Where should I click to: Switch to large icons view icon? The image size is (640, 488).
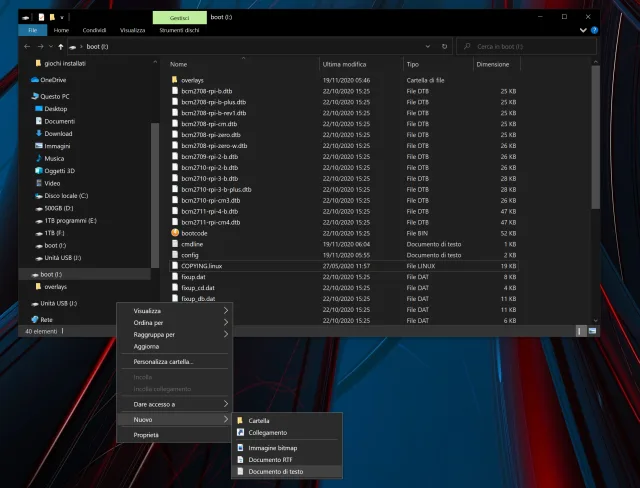592,331
